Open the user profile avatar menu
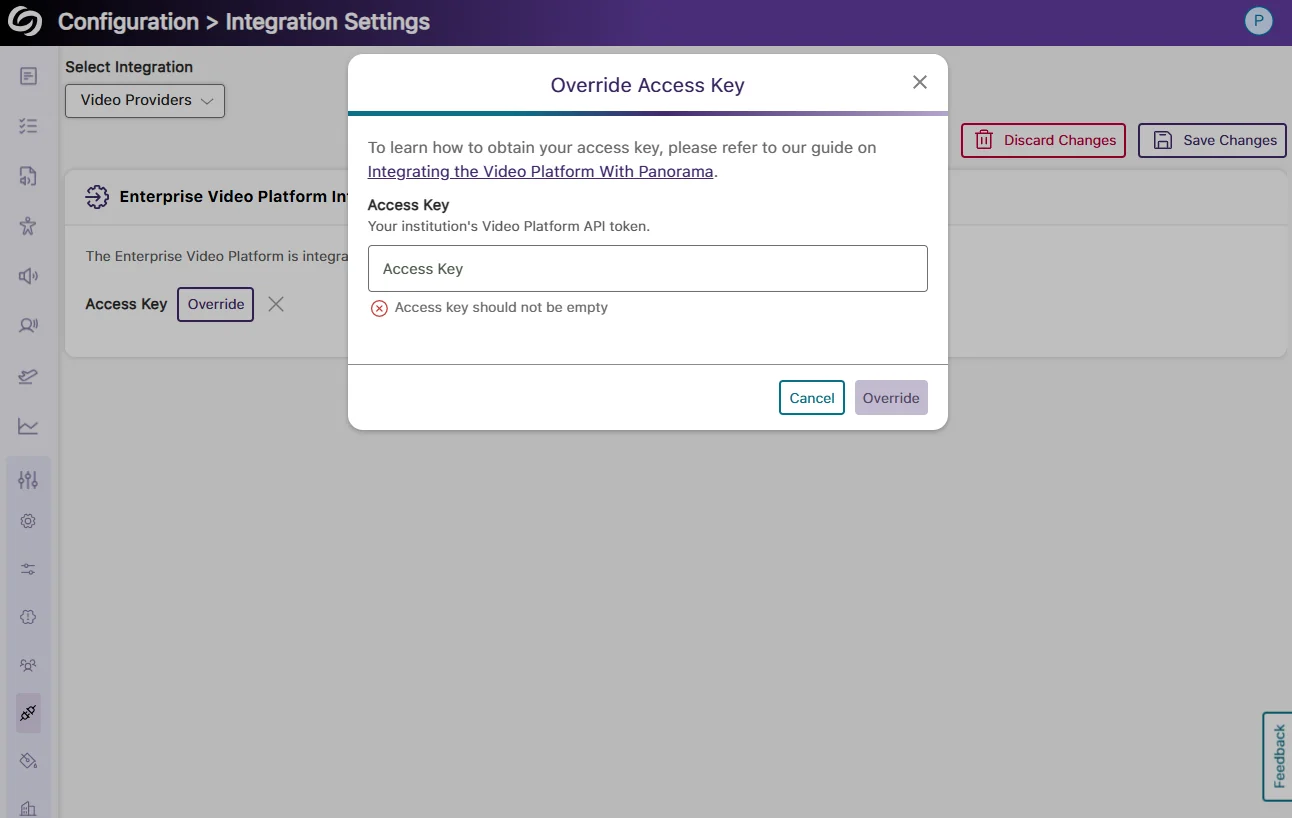The height and width of the screenshot is (818, 1292). pos(1258,21)
